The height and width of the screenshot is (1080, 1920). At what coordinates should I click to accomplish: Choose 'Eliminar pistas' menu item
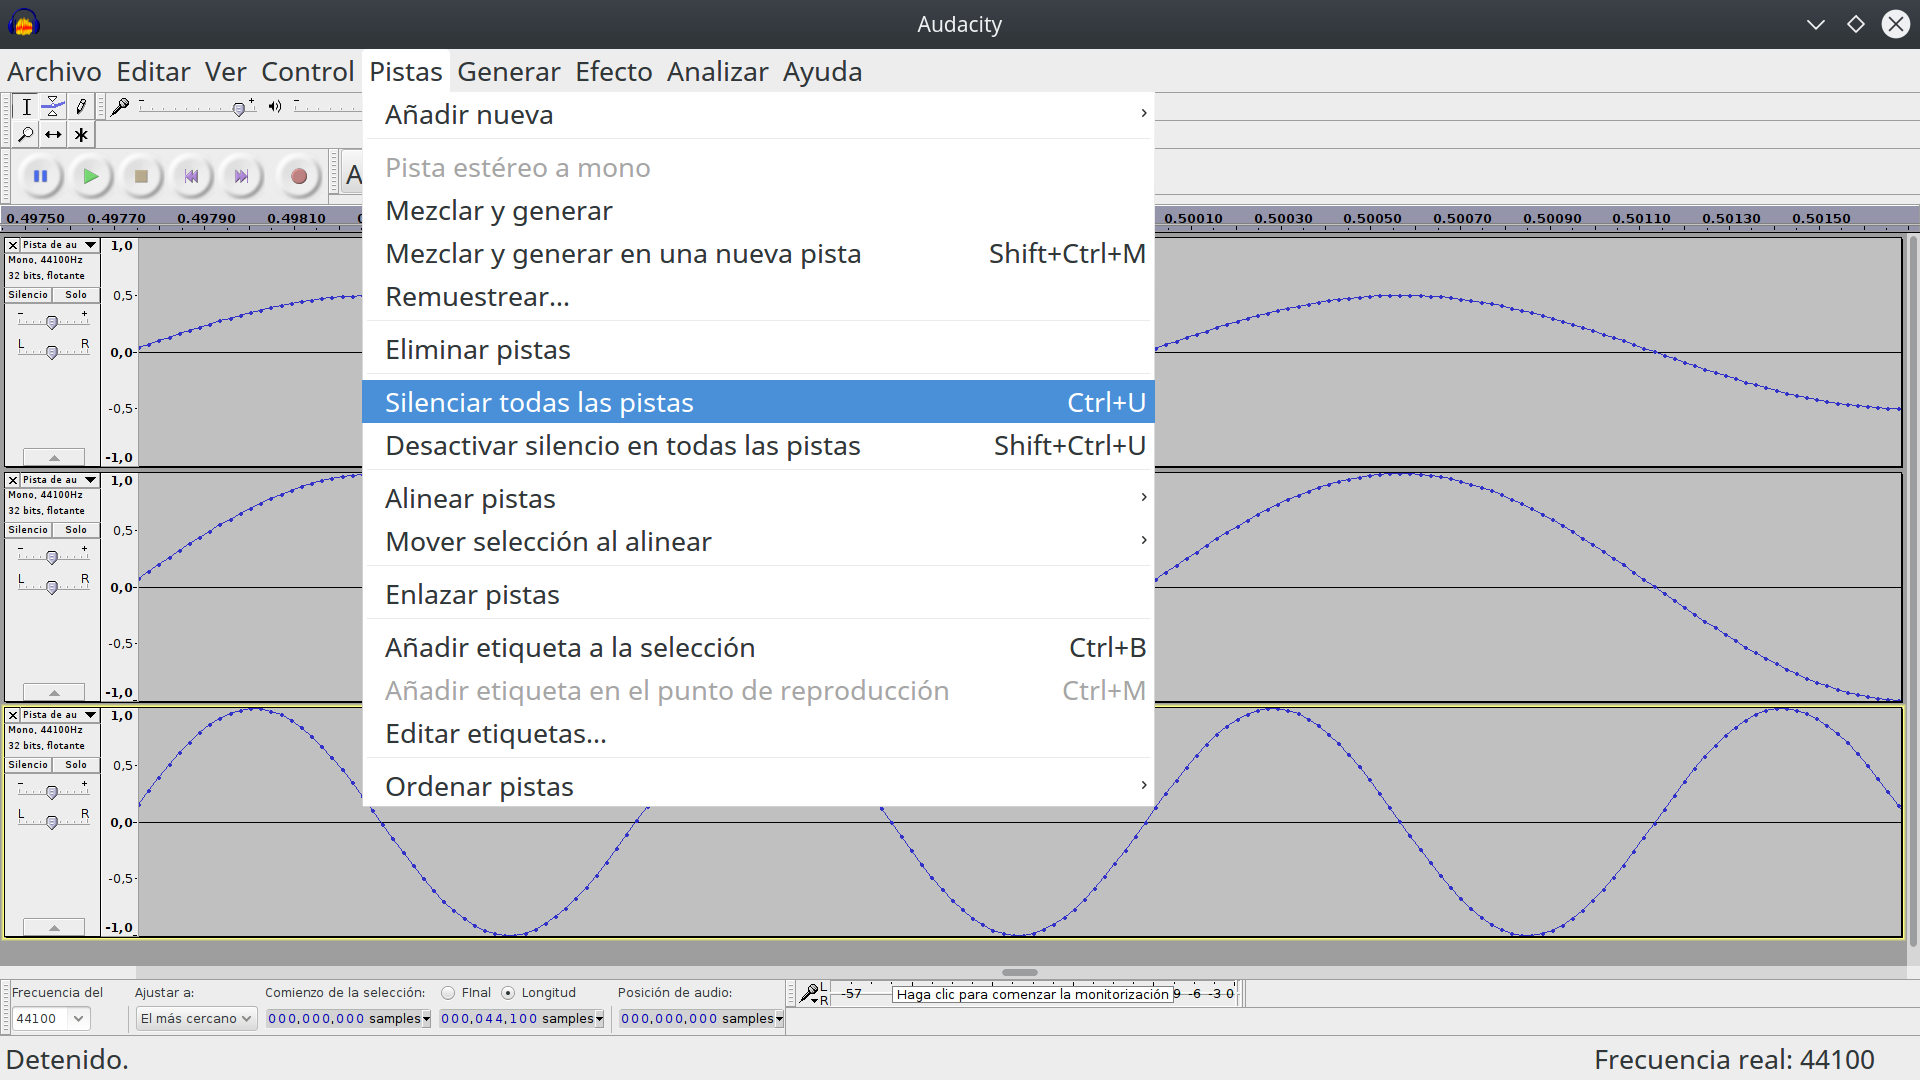point(758,350)
